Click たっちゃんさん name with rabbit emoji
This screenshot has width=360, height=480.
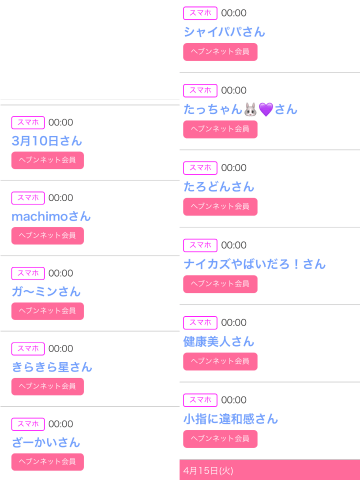coord(240,109)
